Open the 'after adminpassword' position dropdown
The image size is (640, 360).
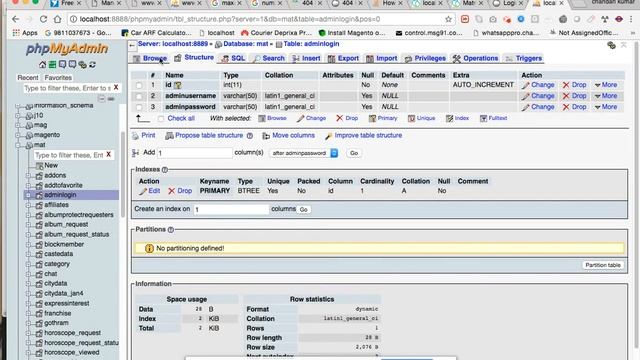(x=304, y=153)
